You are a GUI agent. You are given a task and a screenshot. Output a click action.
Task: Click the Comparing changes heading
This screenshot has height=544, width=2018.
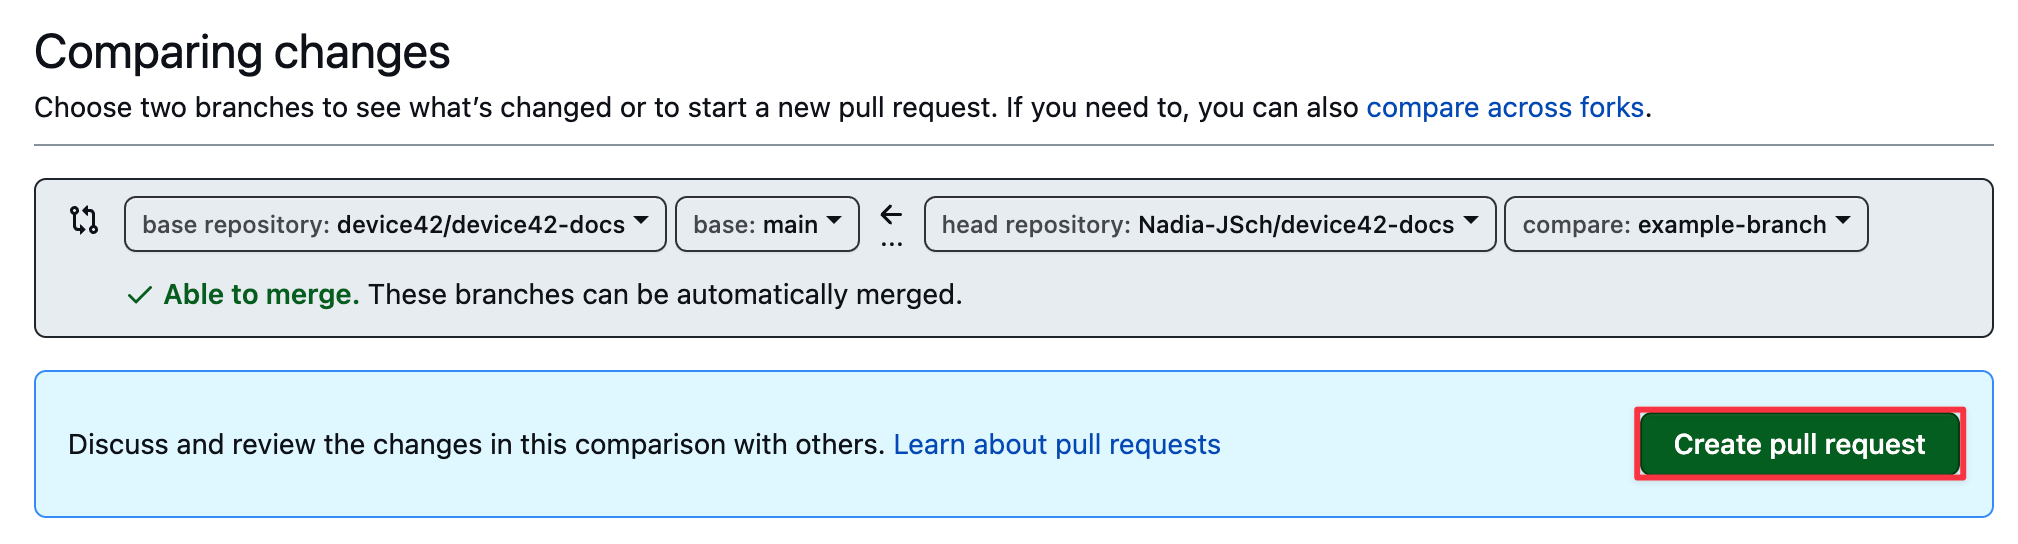[242, 52]
